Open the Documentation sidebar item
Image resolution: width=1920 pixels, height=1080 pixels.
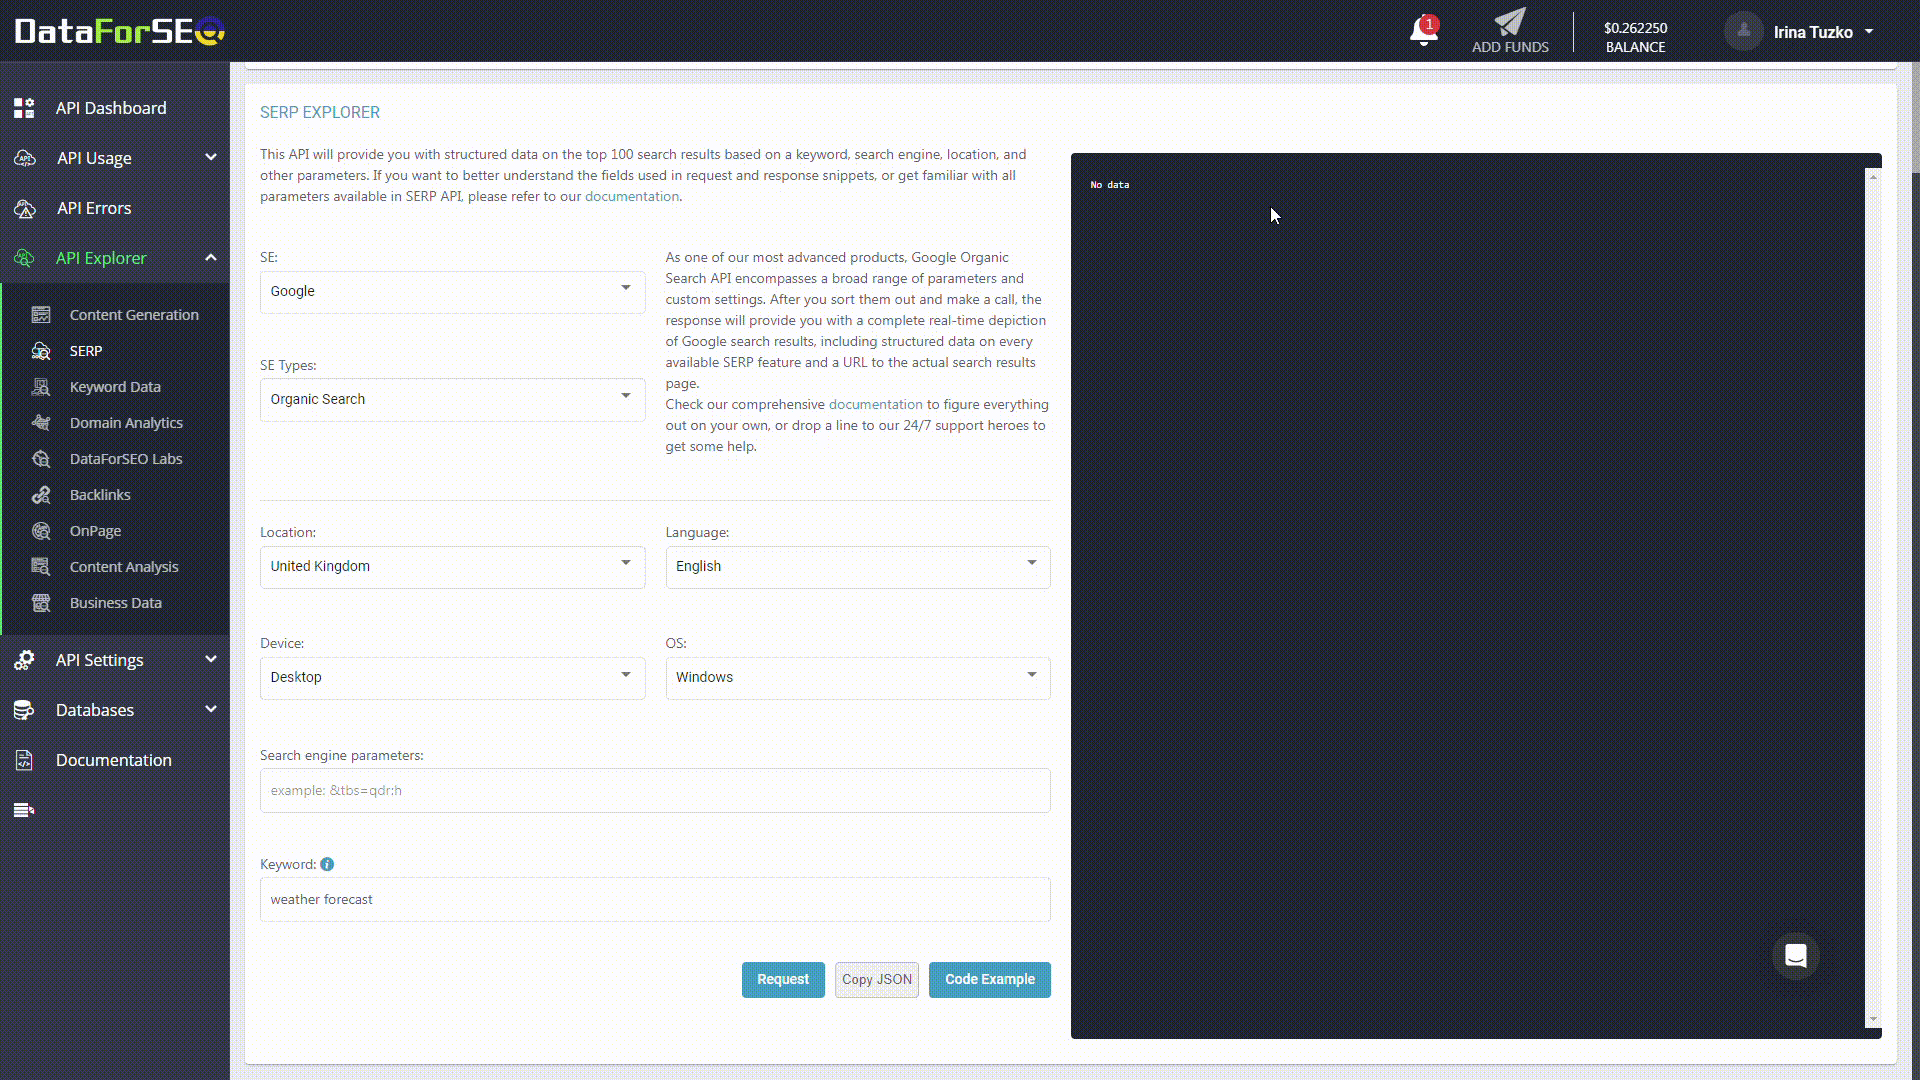coord(114,760)
